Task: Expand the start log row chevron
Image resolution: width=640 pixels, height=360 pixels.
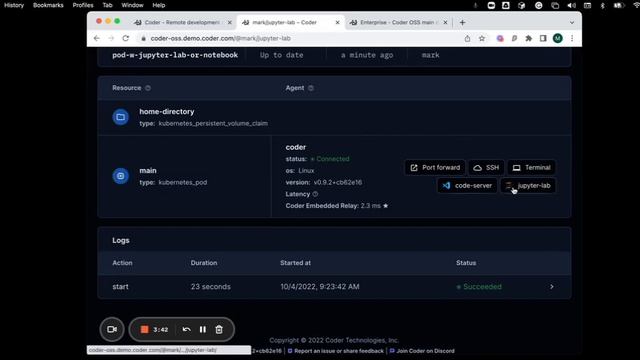Action: [551, 287]
